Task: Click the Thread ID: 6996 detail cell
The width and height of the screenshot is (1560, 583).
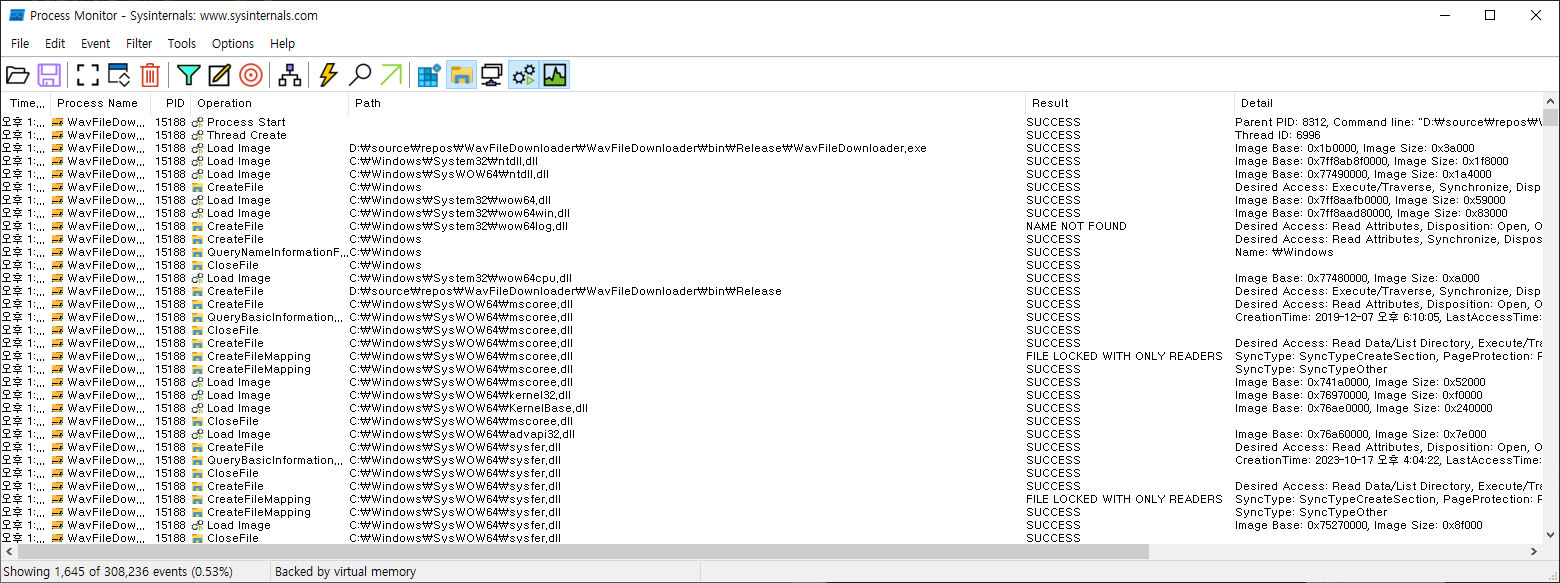Action: (1277, 135)
